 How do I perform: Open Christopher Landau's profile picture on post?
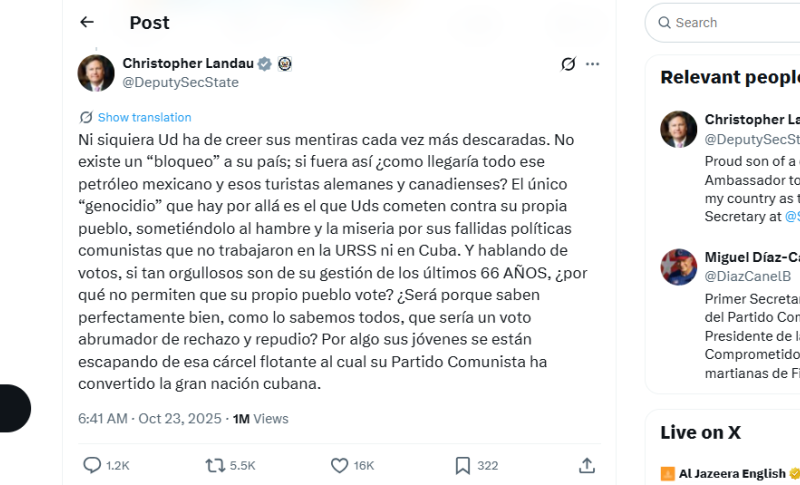[x=96, y=73]
